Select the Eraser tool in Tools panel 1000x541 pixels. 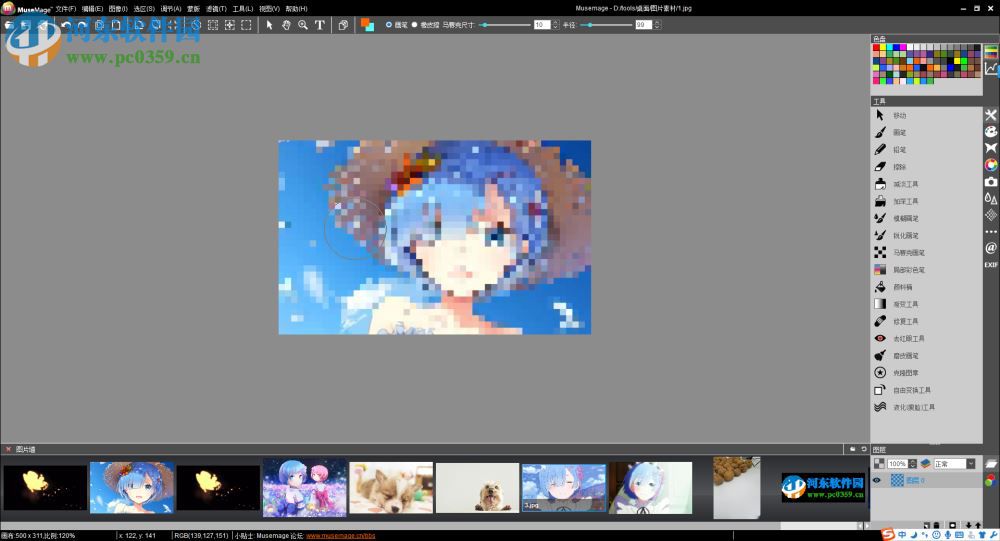coord(880,167)
